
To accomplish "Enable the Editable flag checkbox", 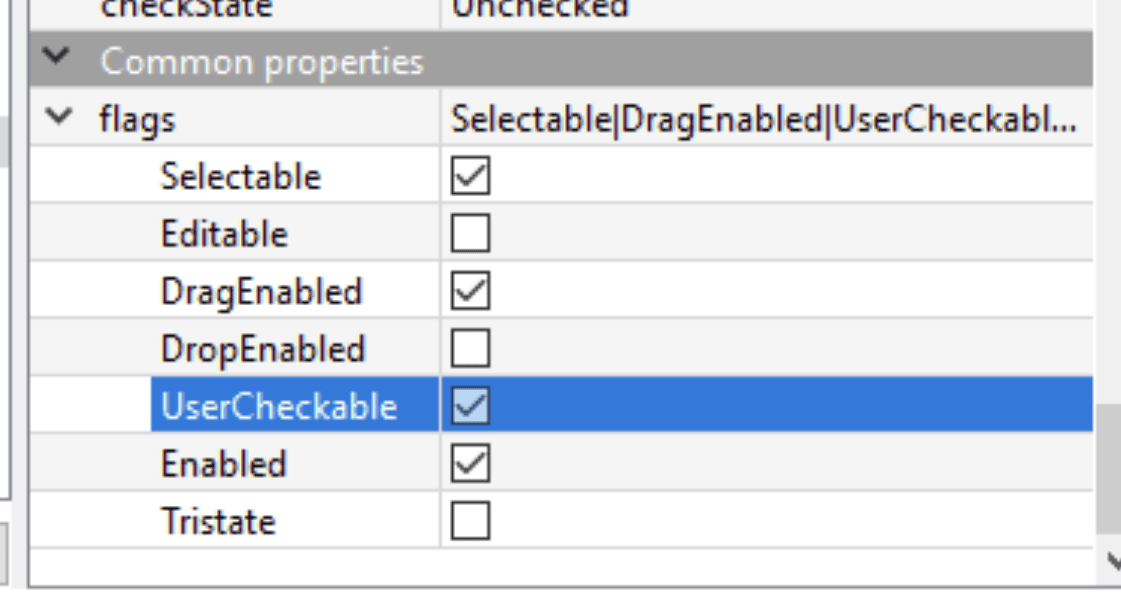I will (470, 234).
